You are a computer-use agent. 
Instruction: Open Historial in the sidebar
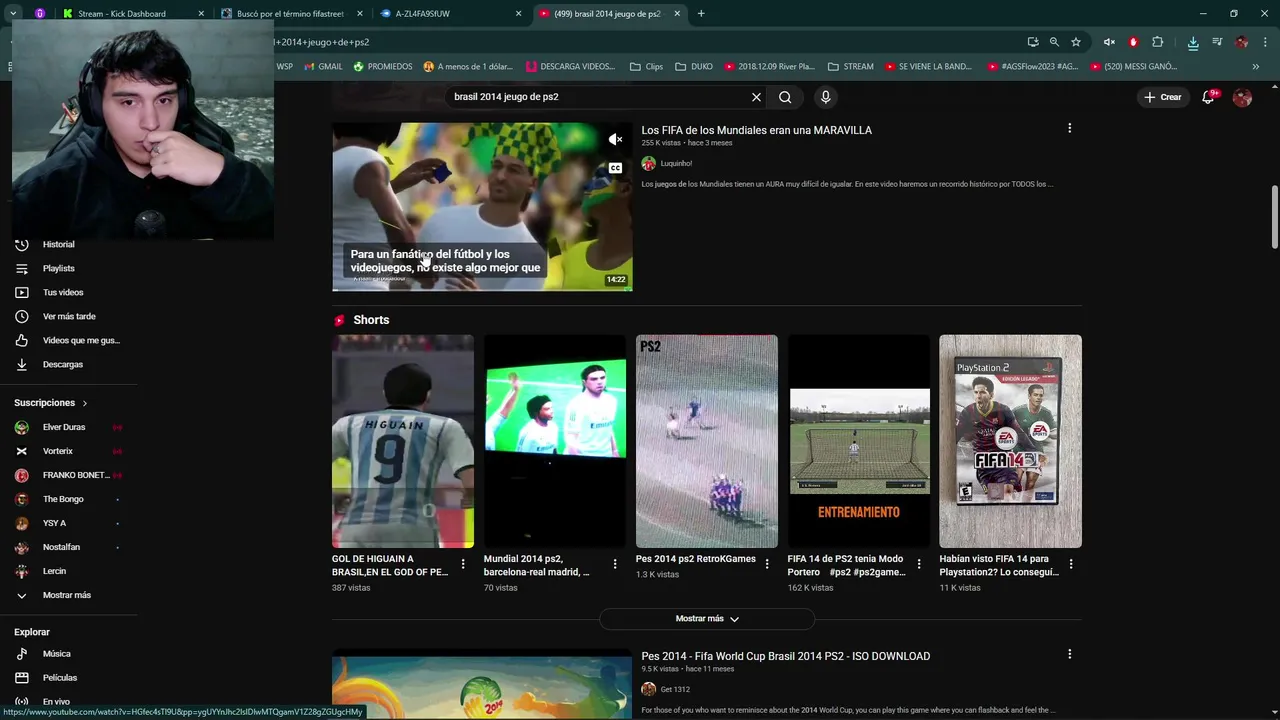(58, 244)
